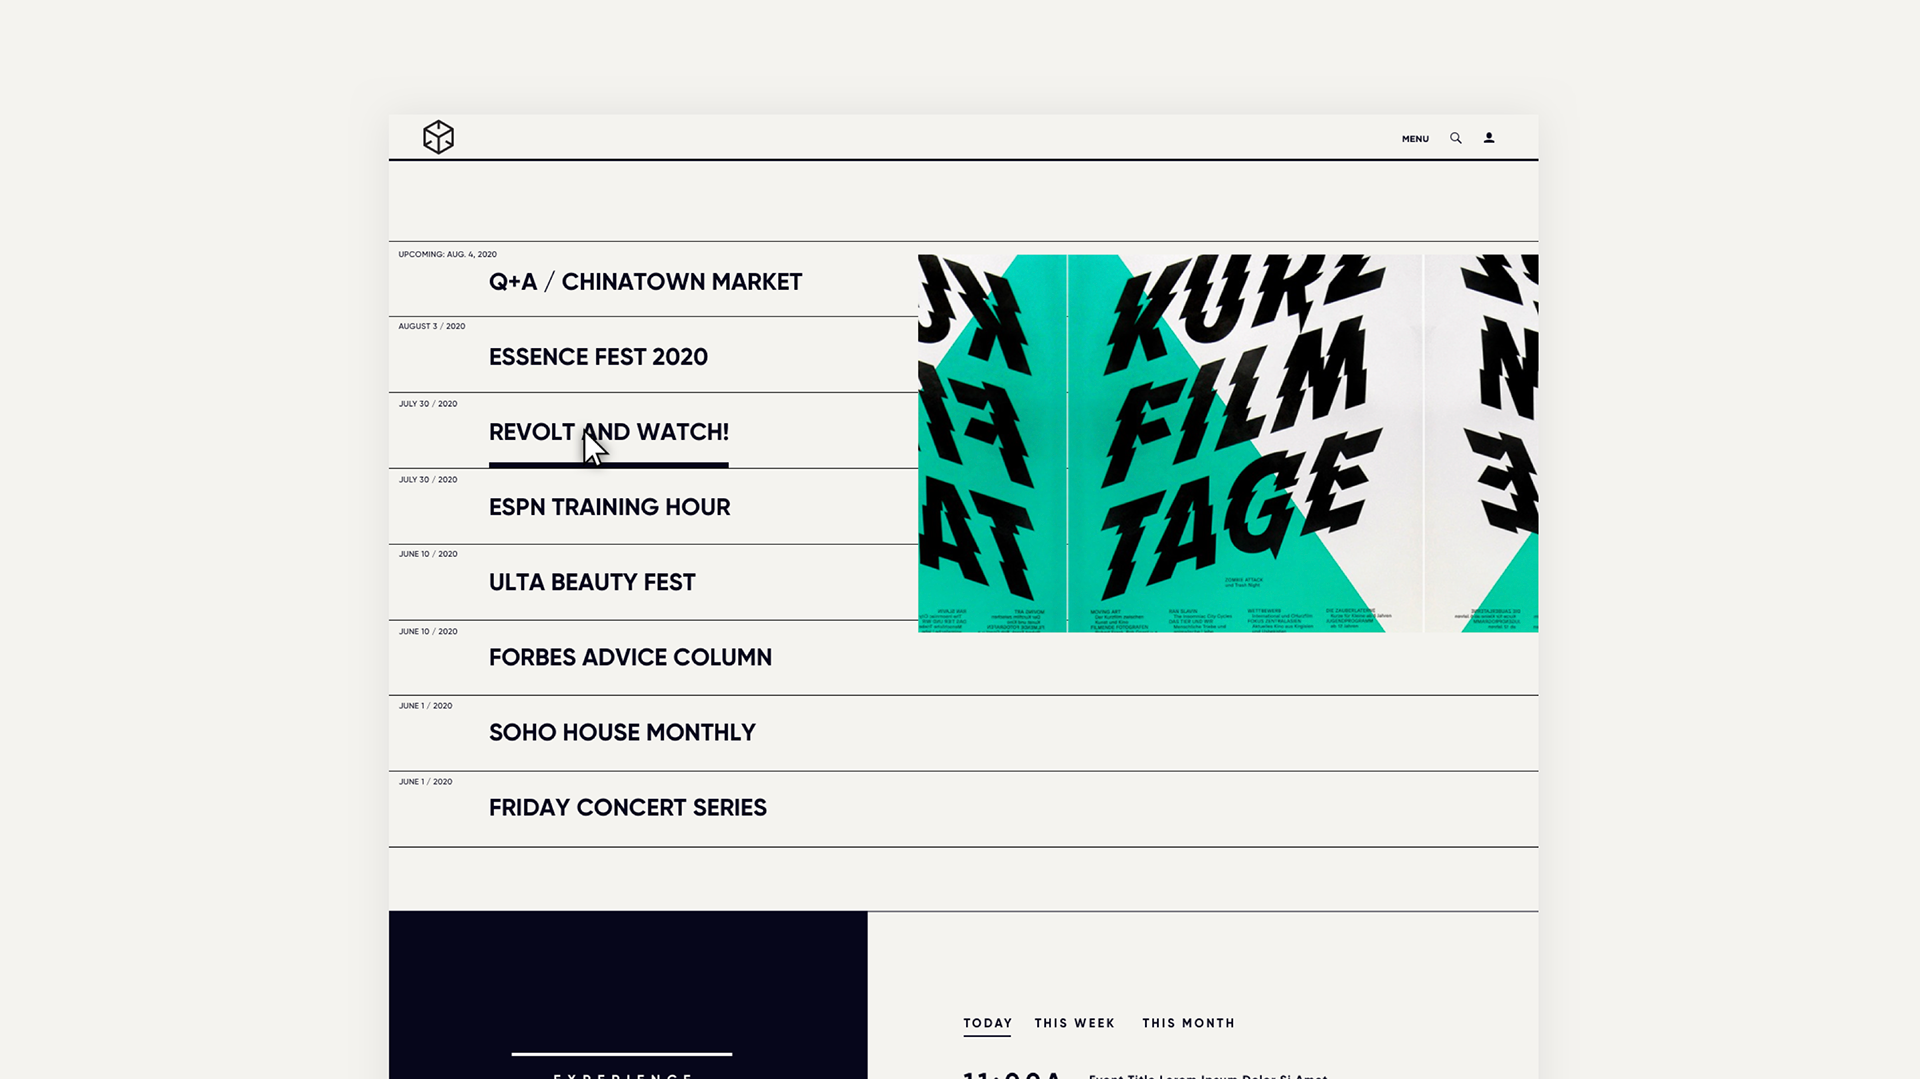1920x1079 pixels.
Task: Open the MENU navigation item
Action: pos(1415,139)
